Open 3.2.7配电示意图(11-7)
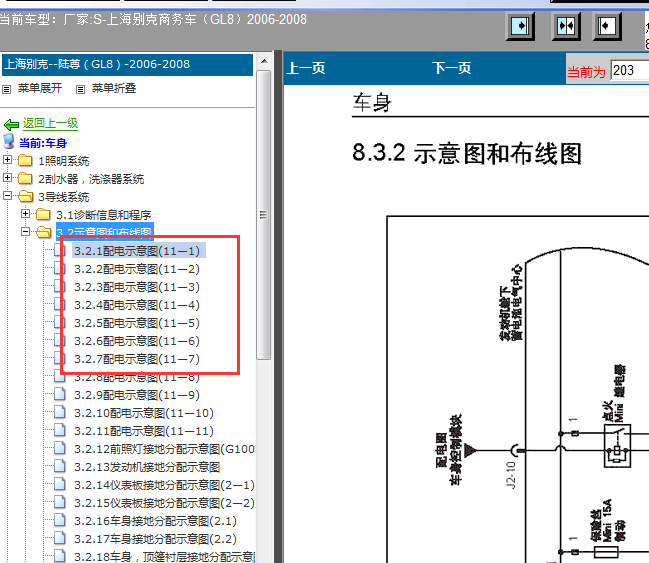Viewport: 649px width, 563px height. (137, 359)
